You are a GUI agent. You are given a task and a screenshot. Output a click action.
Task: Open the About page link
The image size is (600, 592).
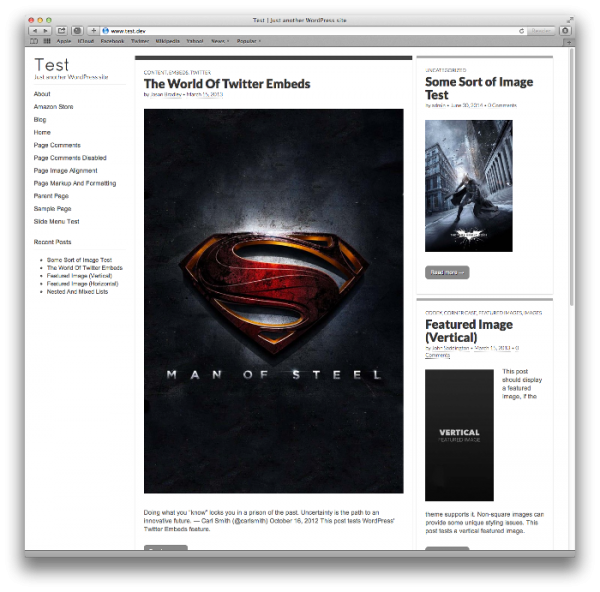coord(42,94)
